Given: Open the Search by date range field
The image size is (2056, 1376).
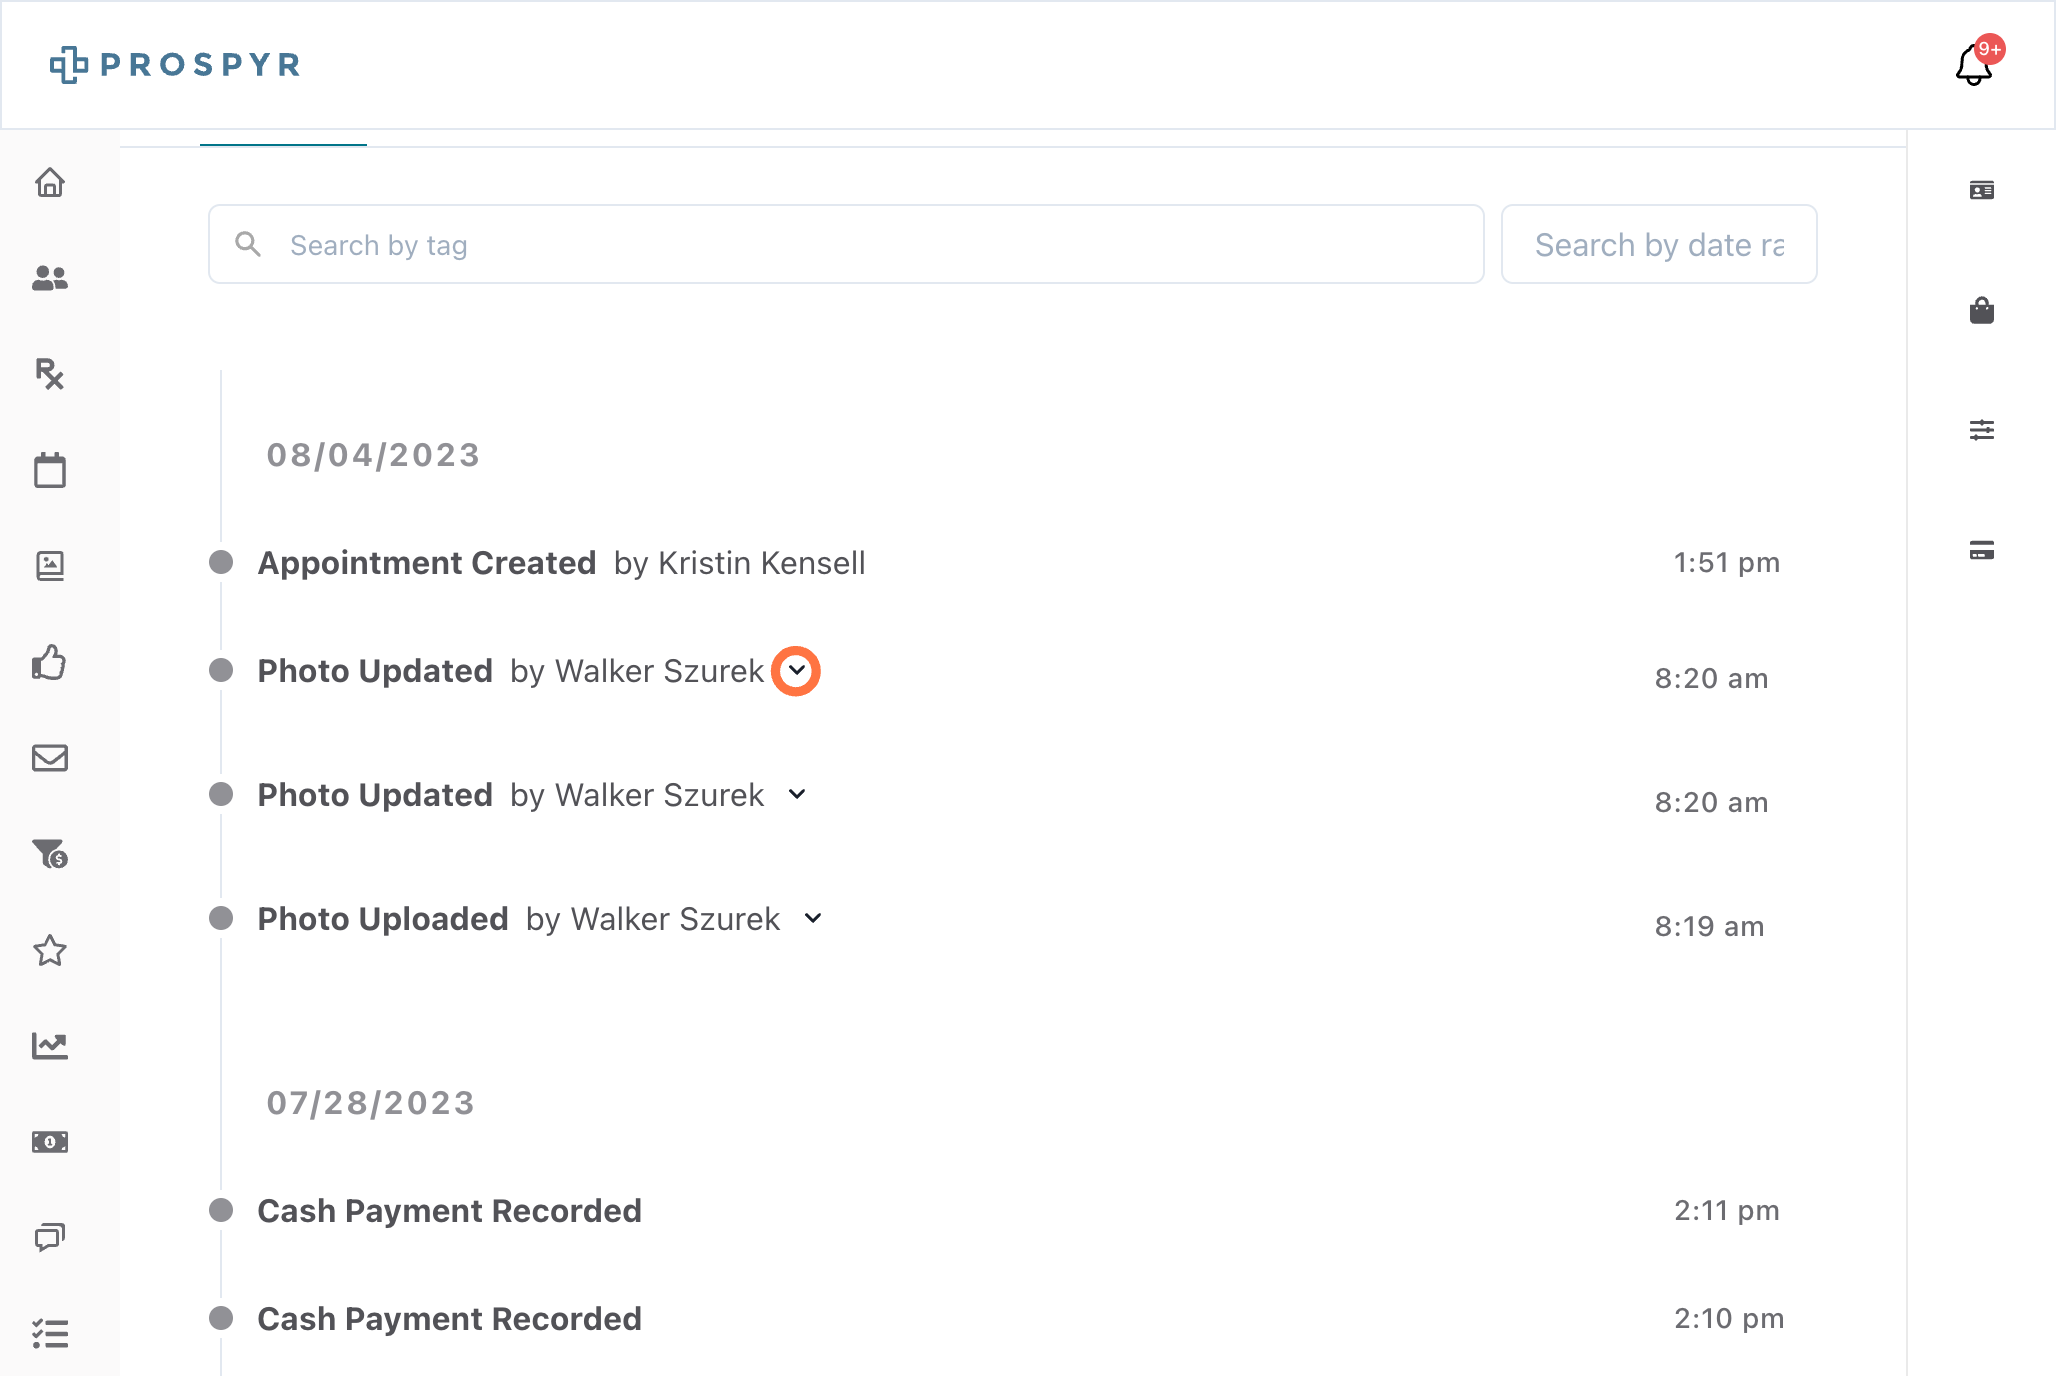Looking at the screenshot, I should [x=1659, y=244].
